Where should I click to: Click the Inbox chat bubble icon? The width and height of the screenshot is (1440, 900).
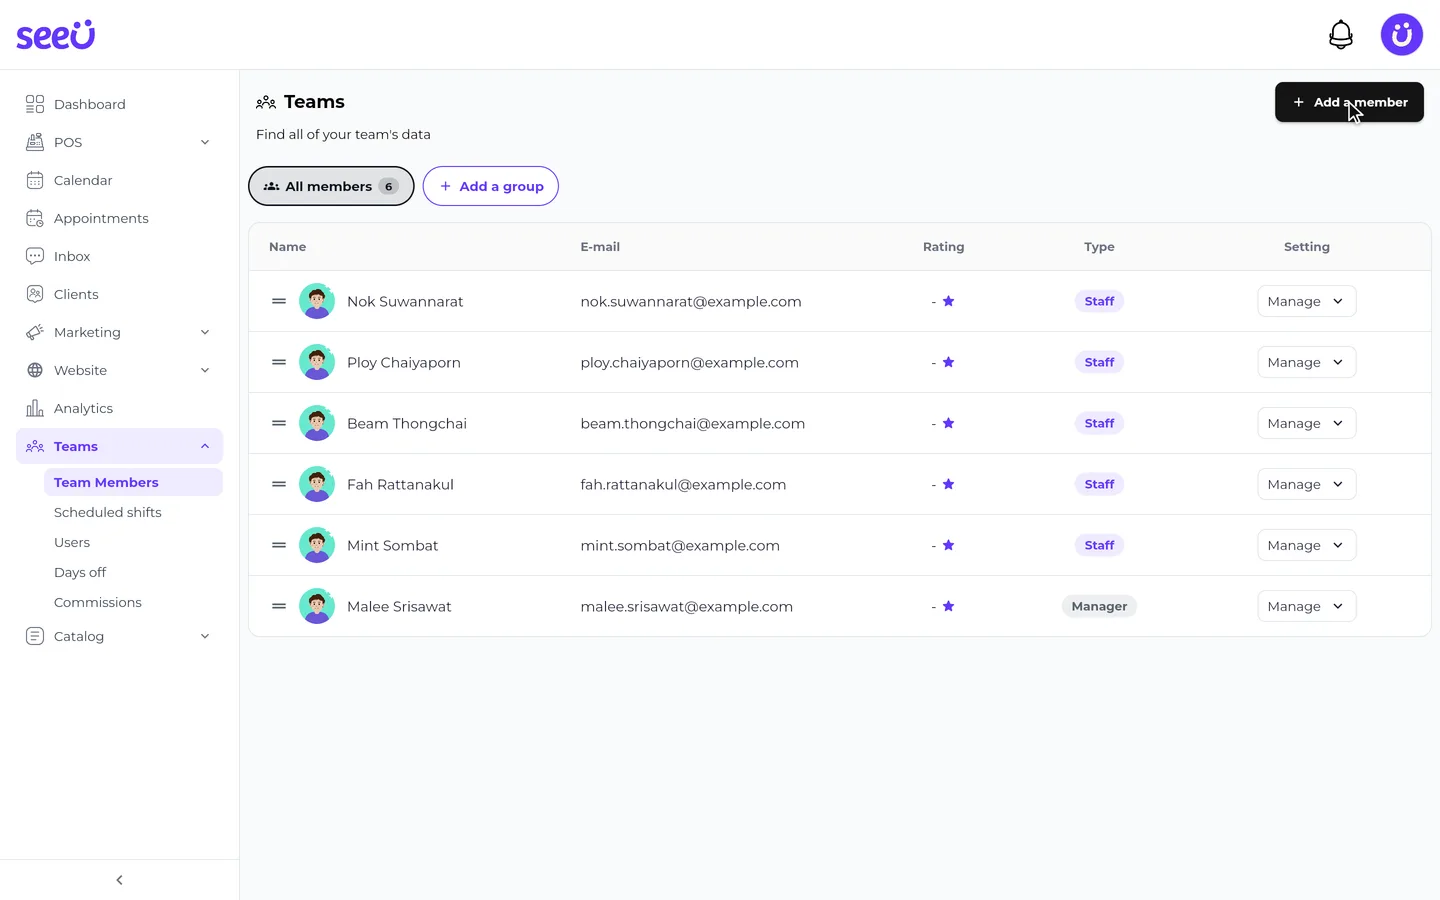tap(35, 256)
